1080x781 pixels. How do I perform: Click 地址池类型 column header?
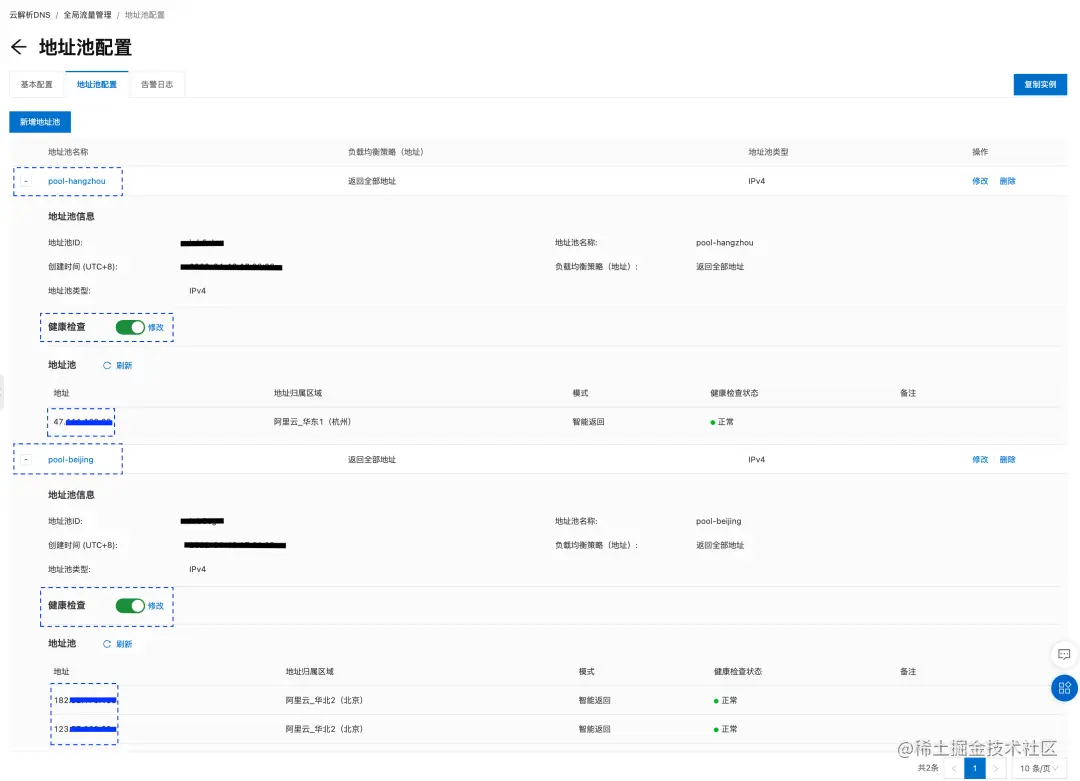(x=769, y=152)
